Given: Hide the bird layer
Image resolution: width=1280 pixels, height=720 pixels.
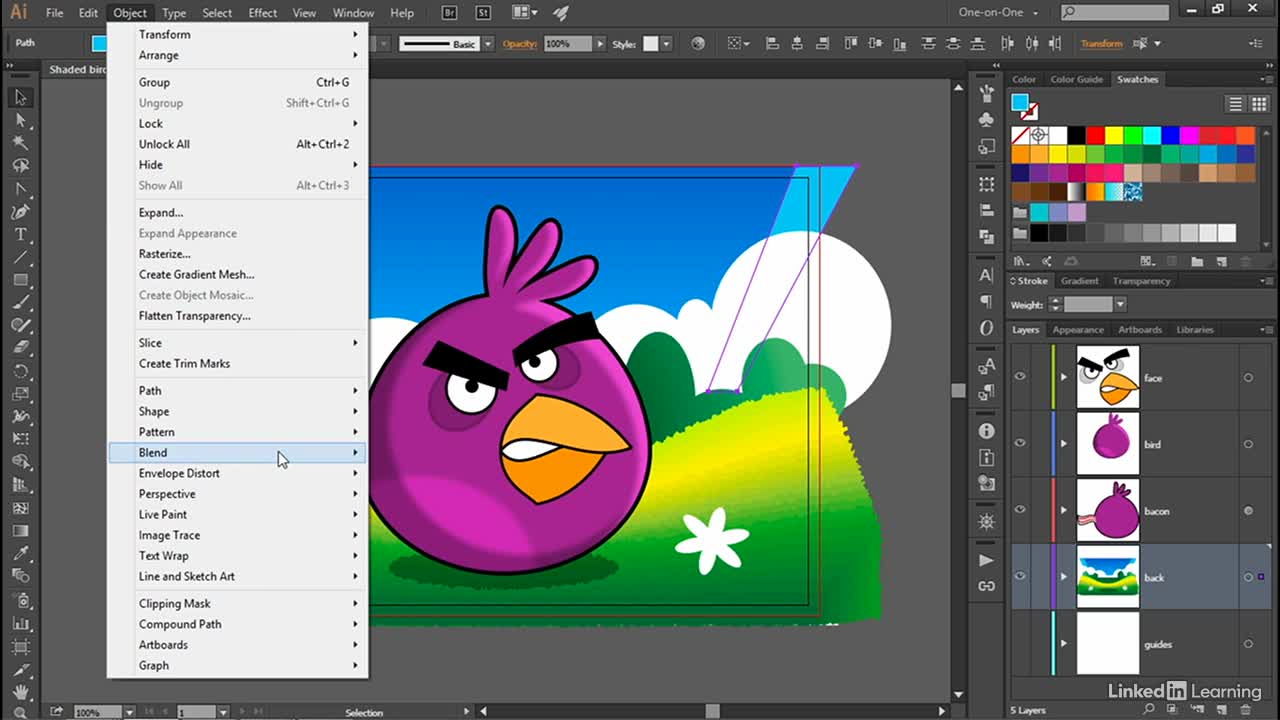Looking at the screenshot, I should (x=1020, y=444).
